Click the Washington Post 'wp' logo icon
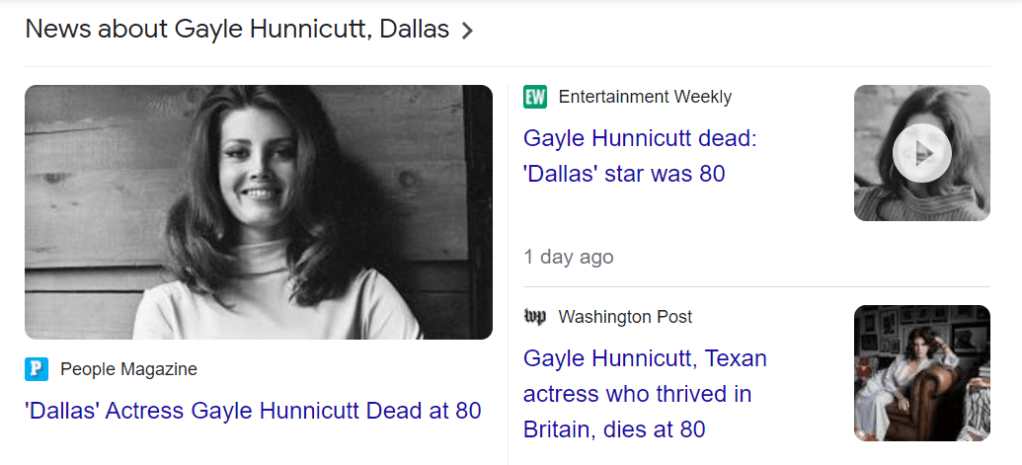The height and width of the screenshot is (465, 1022). (535, 317)
